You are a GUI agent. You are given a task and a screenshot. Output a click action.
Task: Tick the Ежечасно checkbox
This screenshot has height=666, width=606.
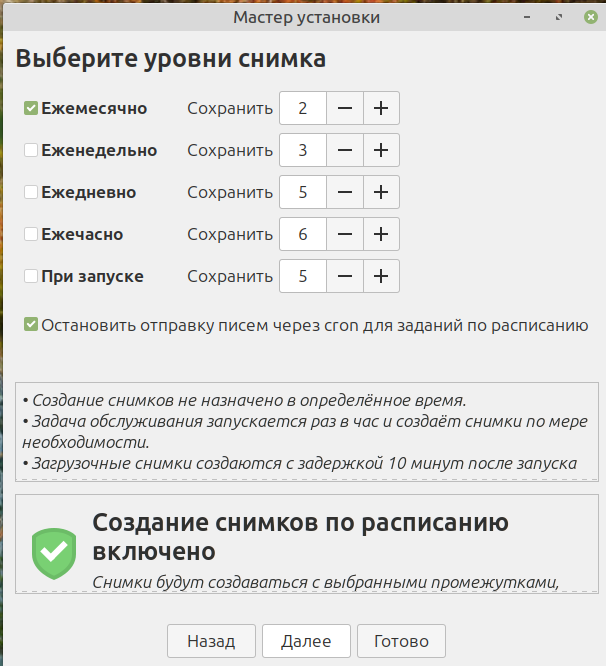tap(31, 235)
